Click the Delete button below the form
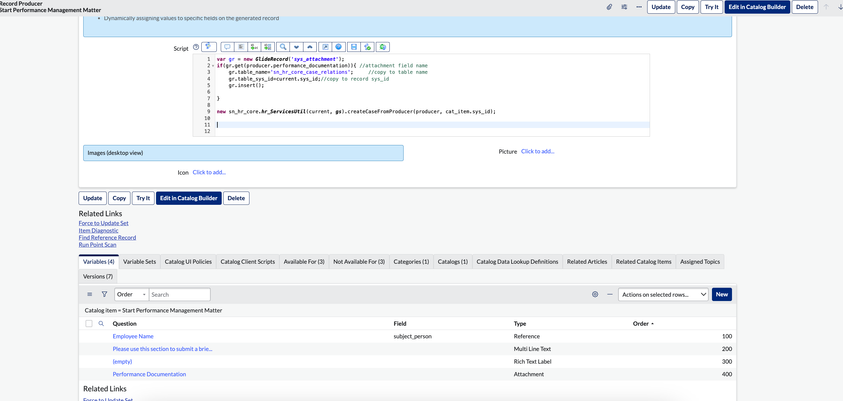 (236, 198)
